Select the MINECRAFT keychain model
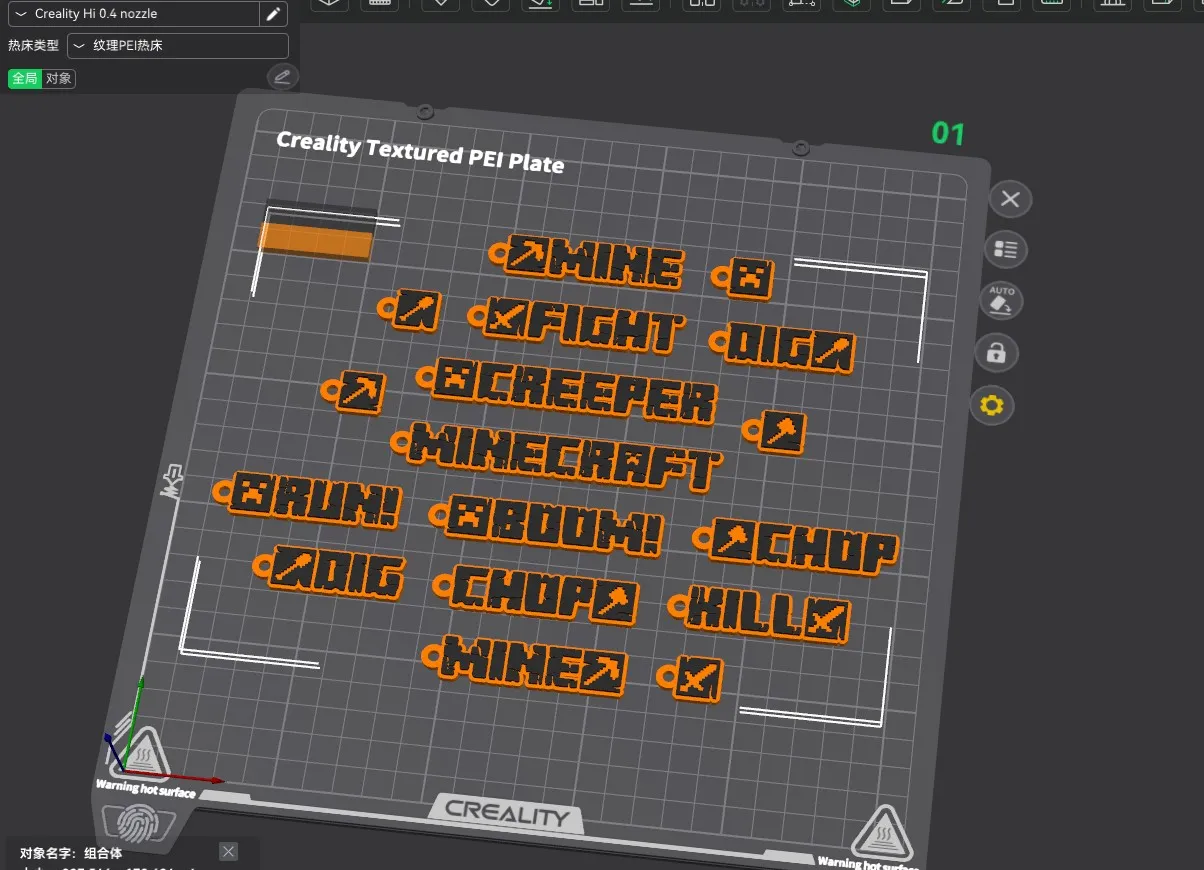The height and width of the screenshot is (870, 1204). point(555,457)
